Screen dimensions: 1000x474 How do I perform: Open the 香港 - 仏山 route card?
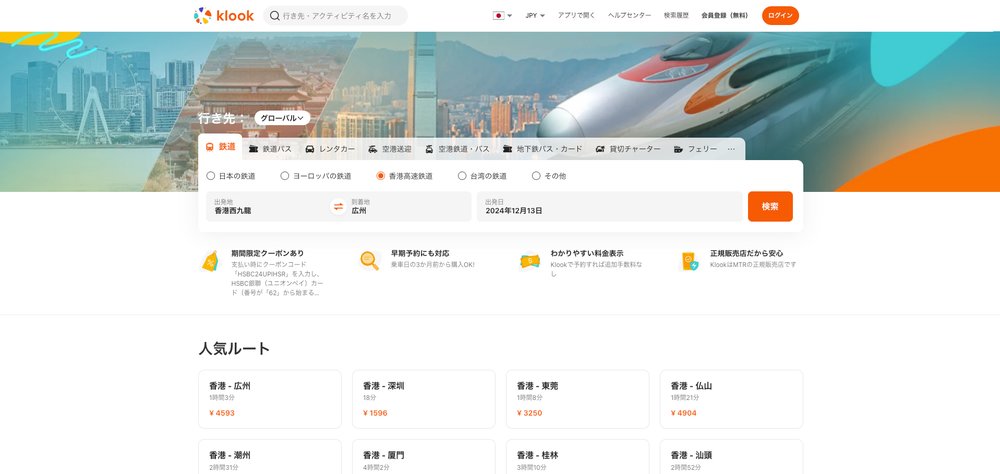[731, 399]
